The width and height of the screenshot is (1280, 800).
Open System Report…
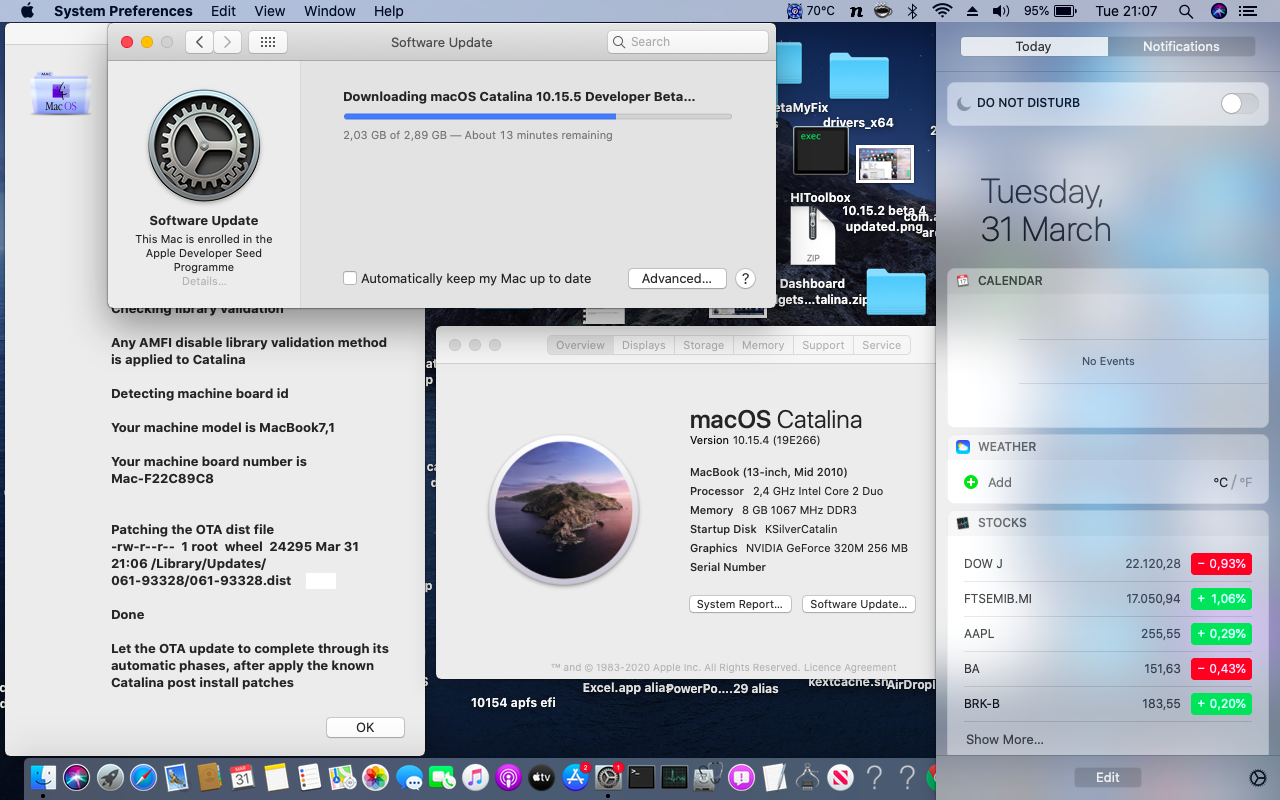tap(740, 604)
